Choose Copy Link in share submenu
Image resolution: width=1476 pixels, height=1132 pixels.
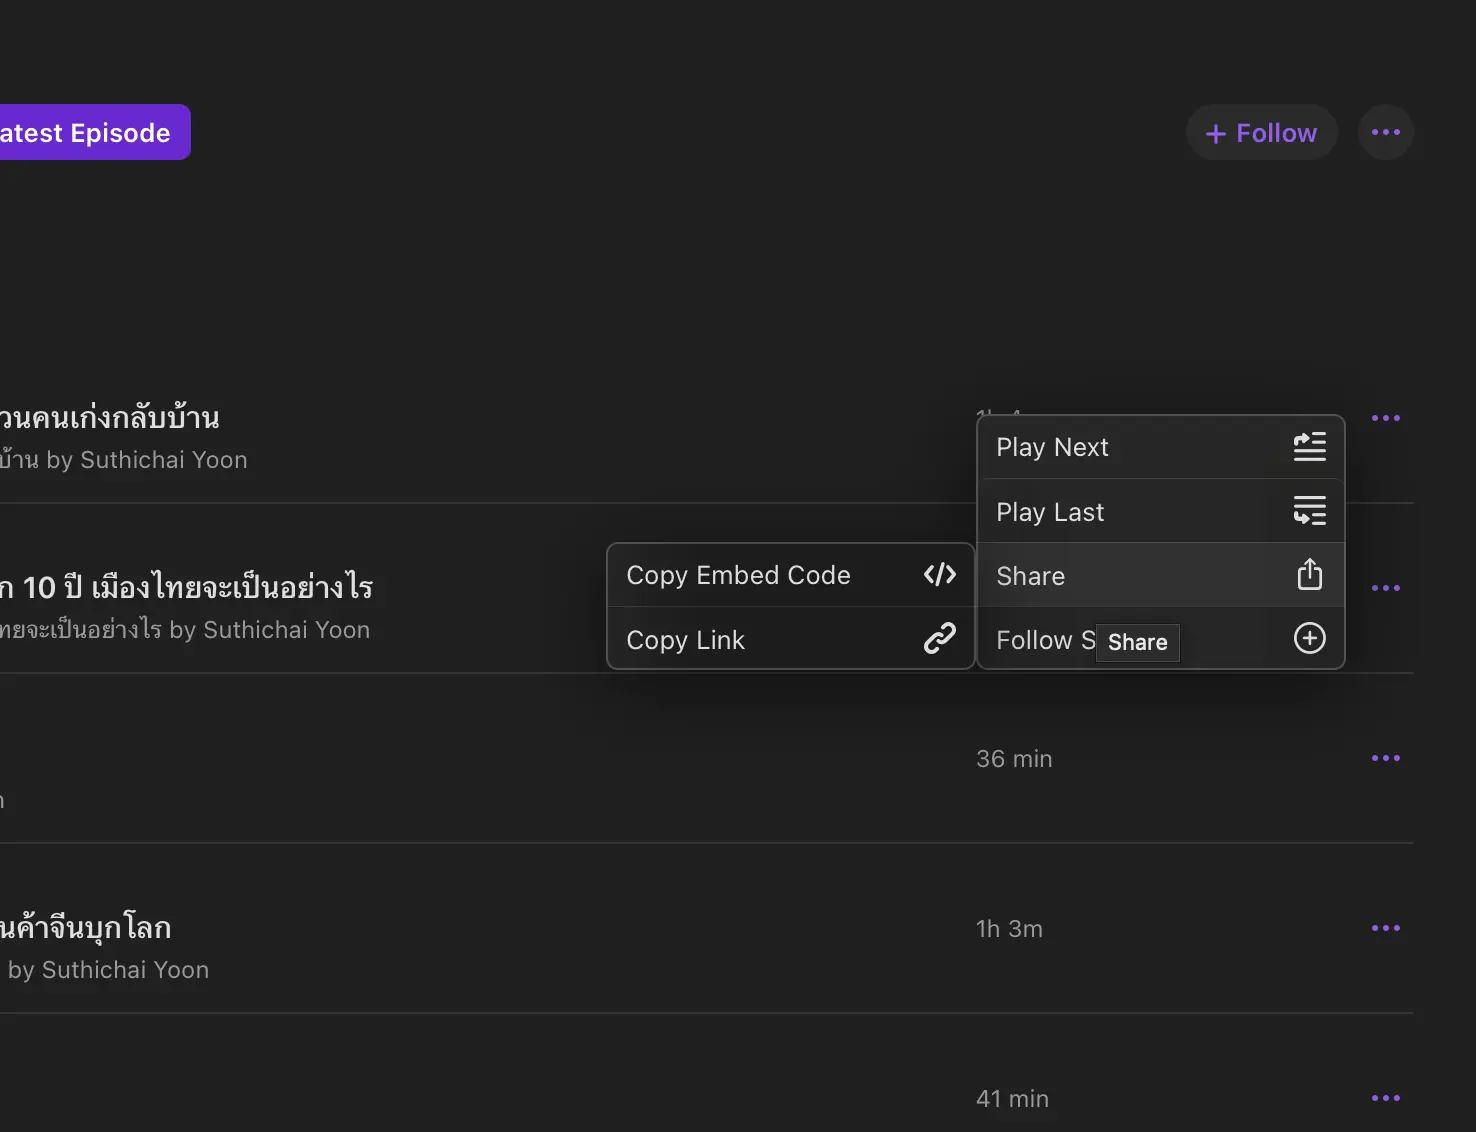[686, 640]
